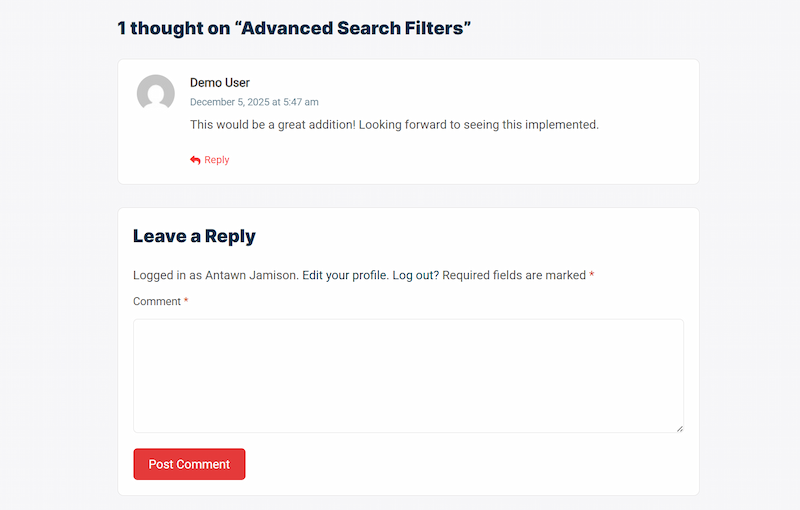Screen dimensions: 800x510
Task: Open the Reply link on Demo User's comment
Action: click(x=216, y=160)
